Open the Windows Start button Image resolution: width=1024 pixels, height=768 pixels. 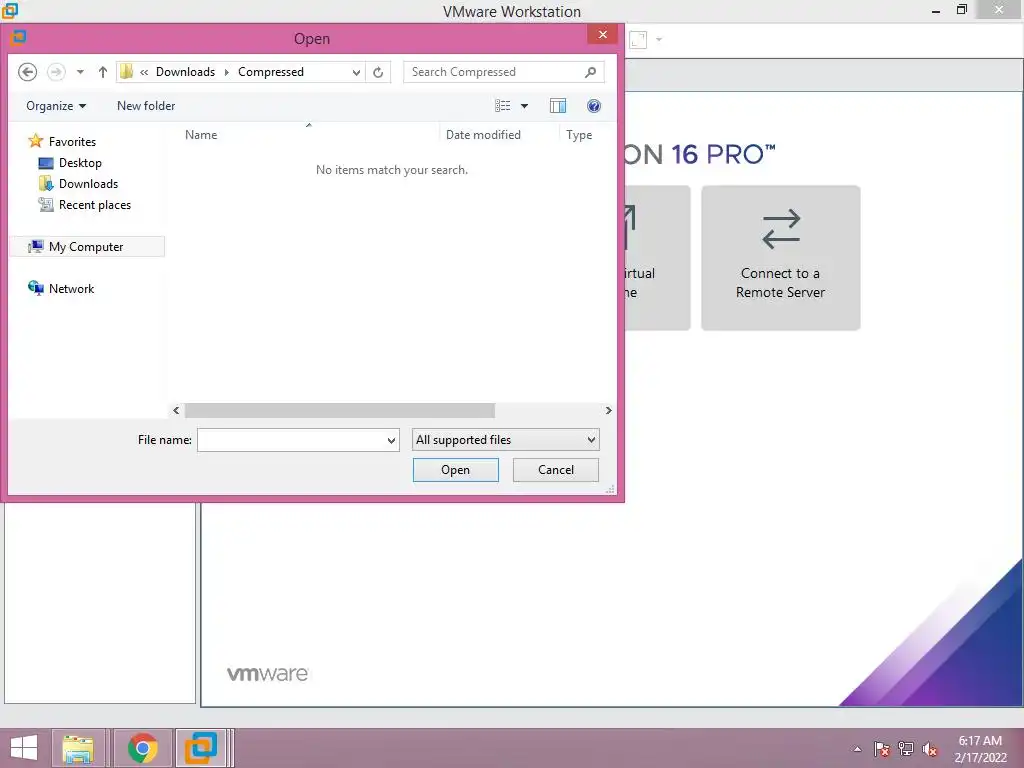tap(24, 748)
